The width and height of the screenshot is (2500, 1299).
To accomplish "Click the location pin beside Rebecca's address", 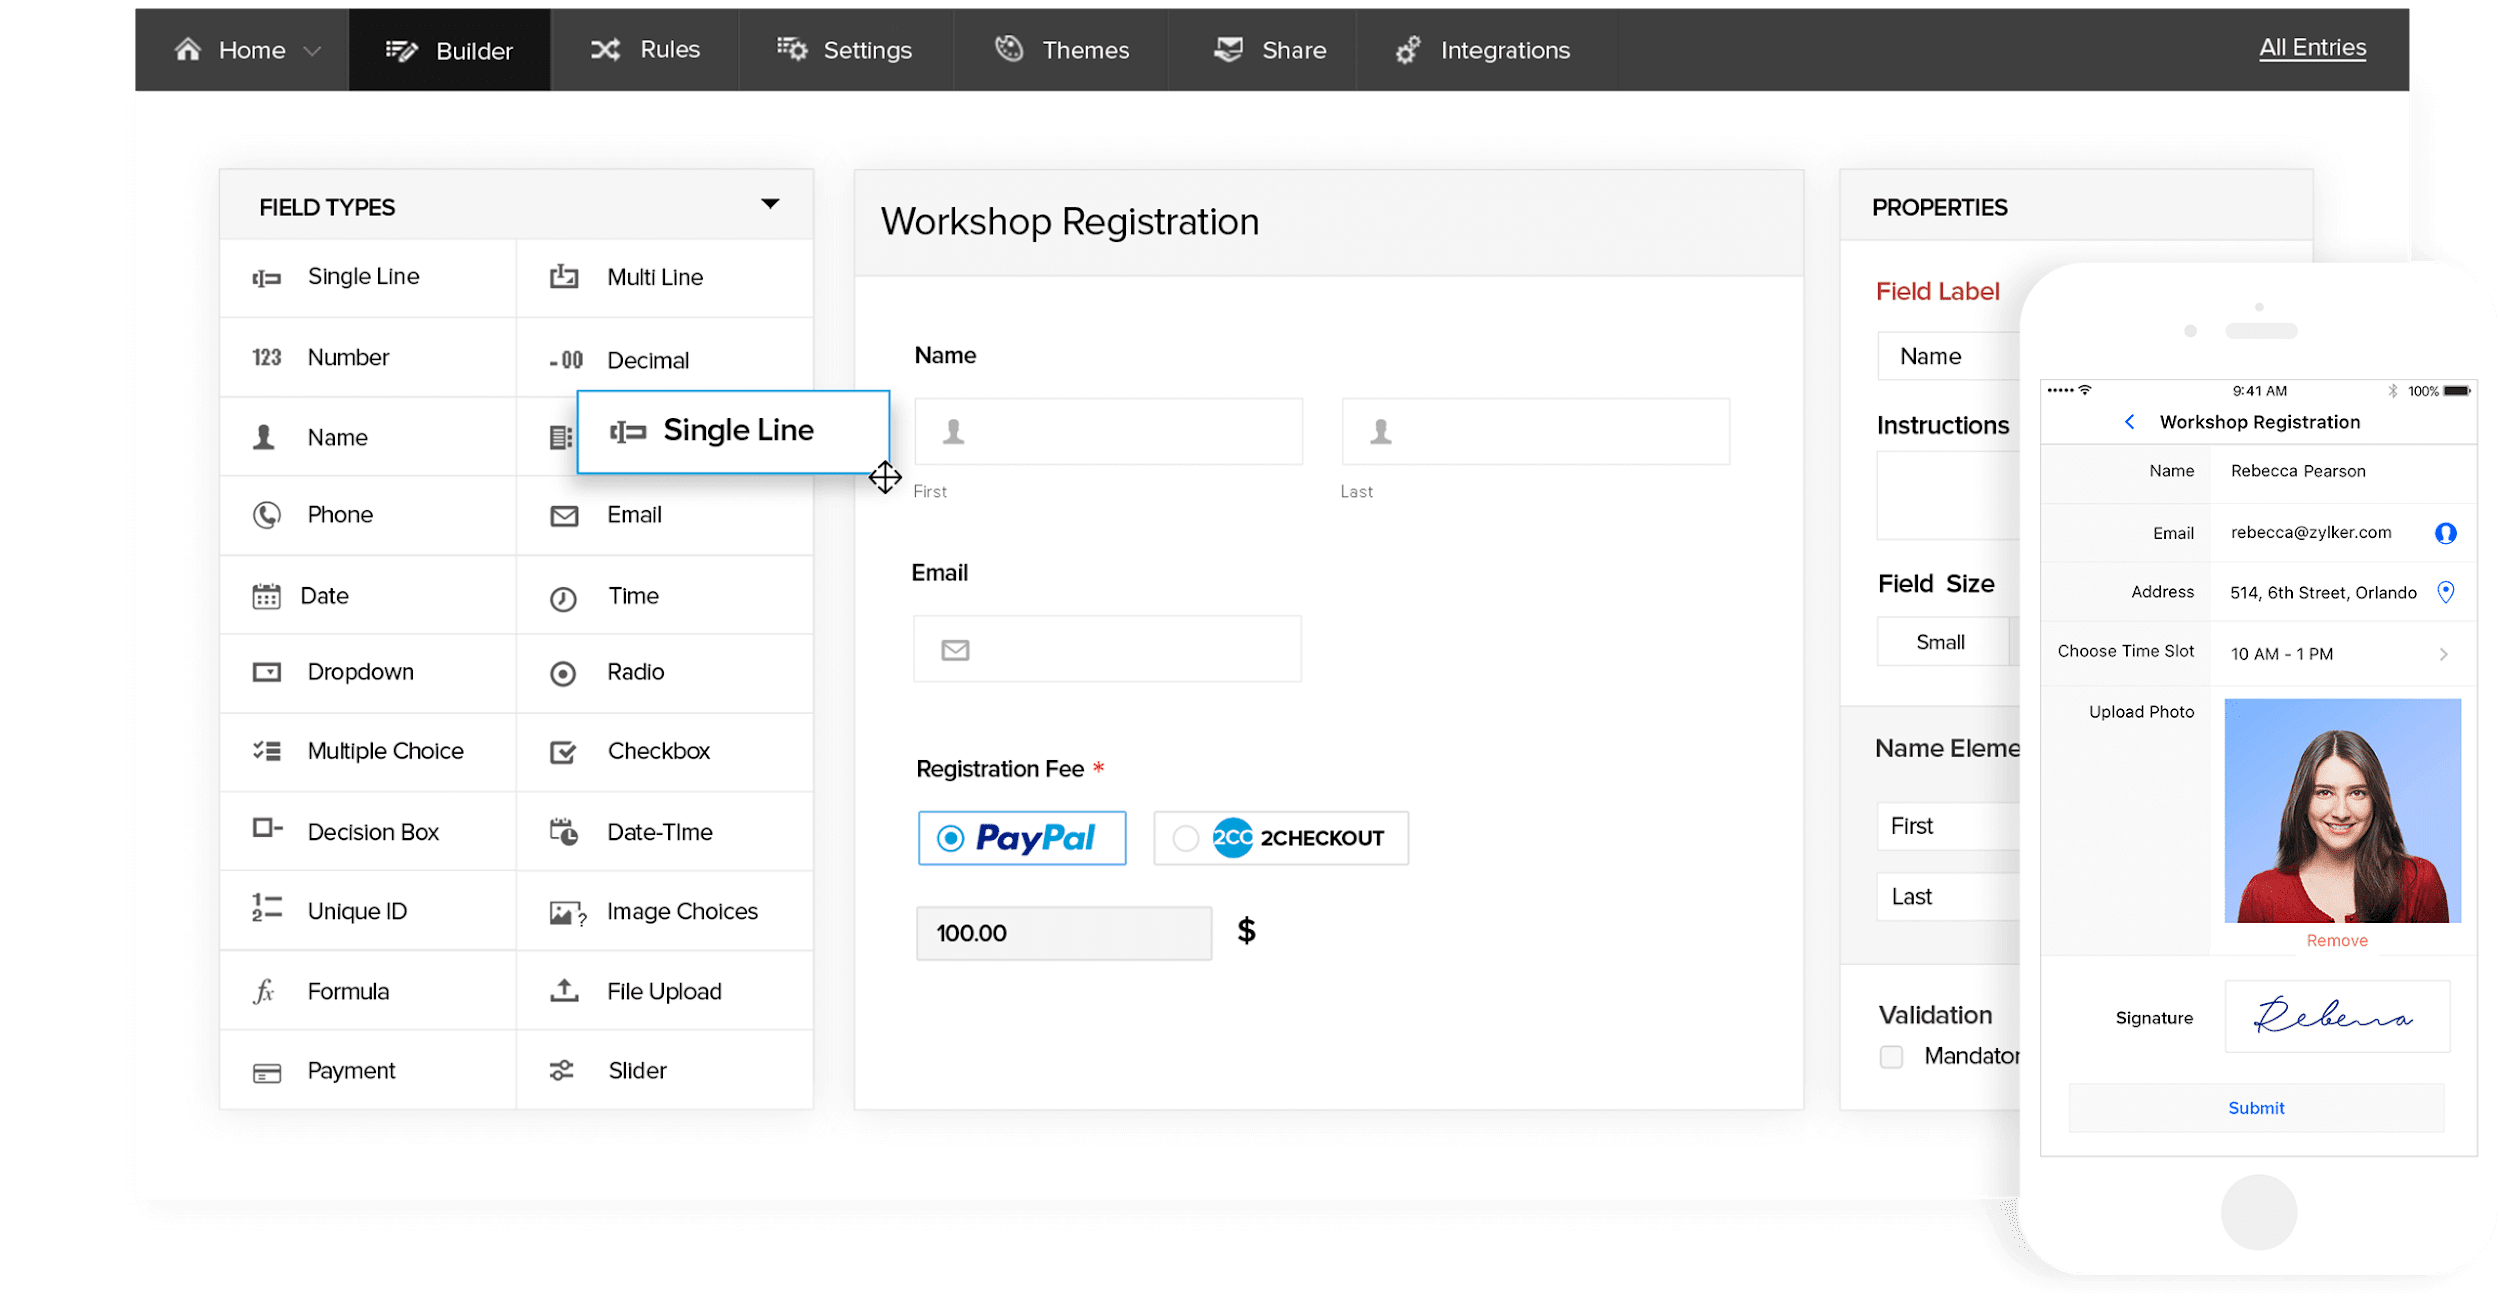I will [x=2447, y=592].
